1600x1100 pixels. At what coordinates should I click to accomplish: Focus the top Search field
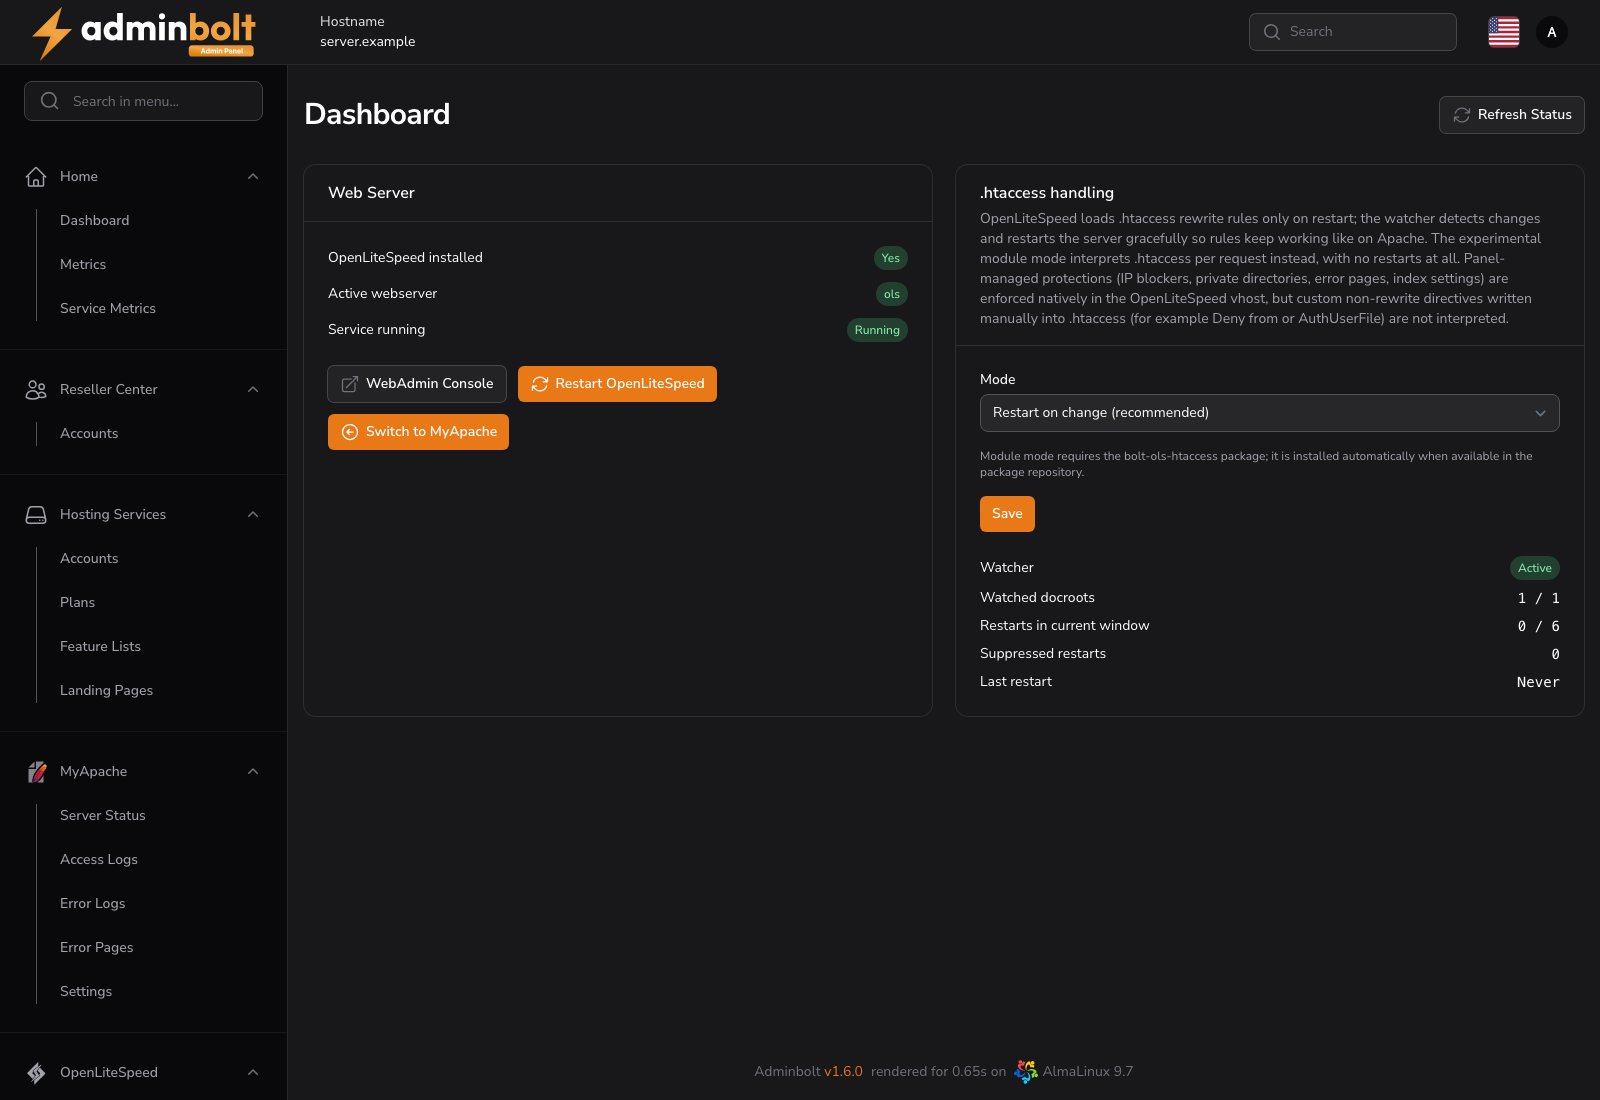[1353, 32]
